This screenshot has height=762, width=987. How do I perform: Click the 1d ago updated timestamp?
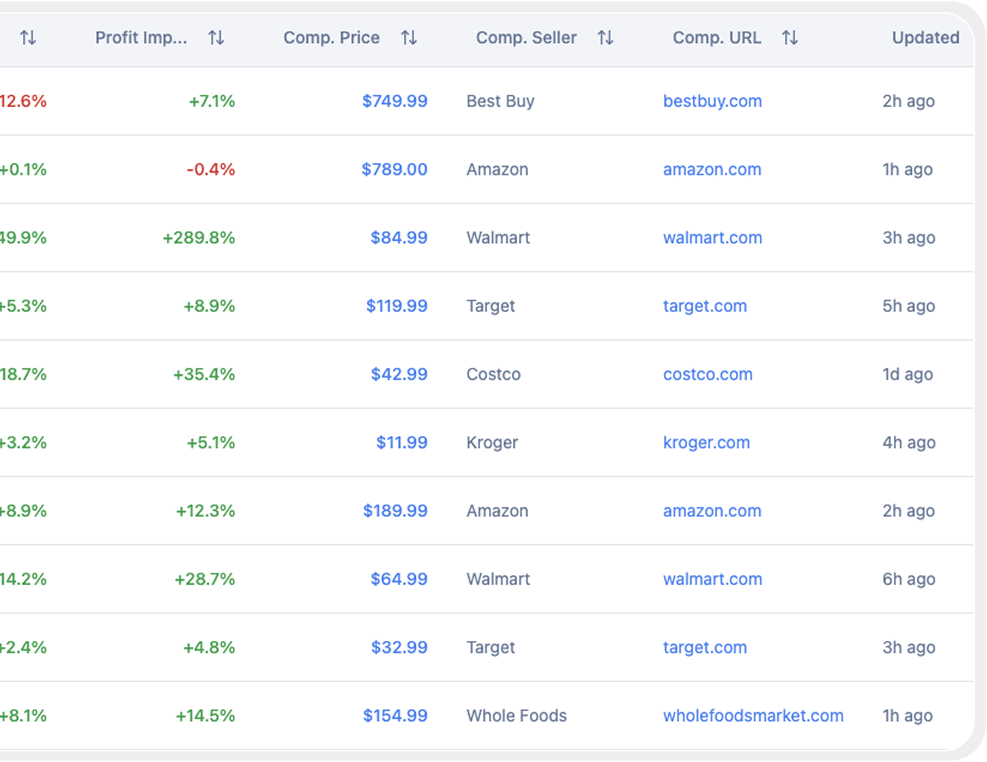pyautogui.click(x=908, y=374)
